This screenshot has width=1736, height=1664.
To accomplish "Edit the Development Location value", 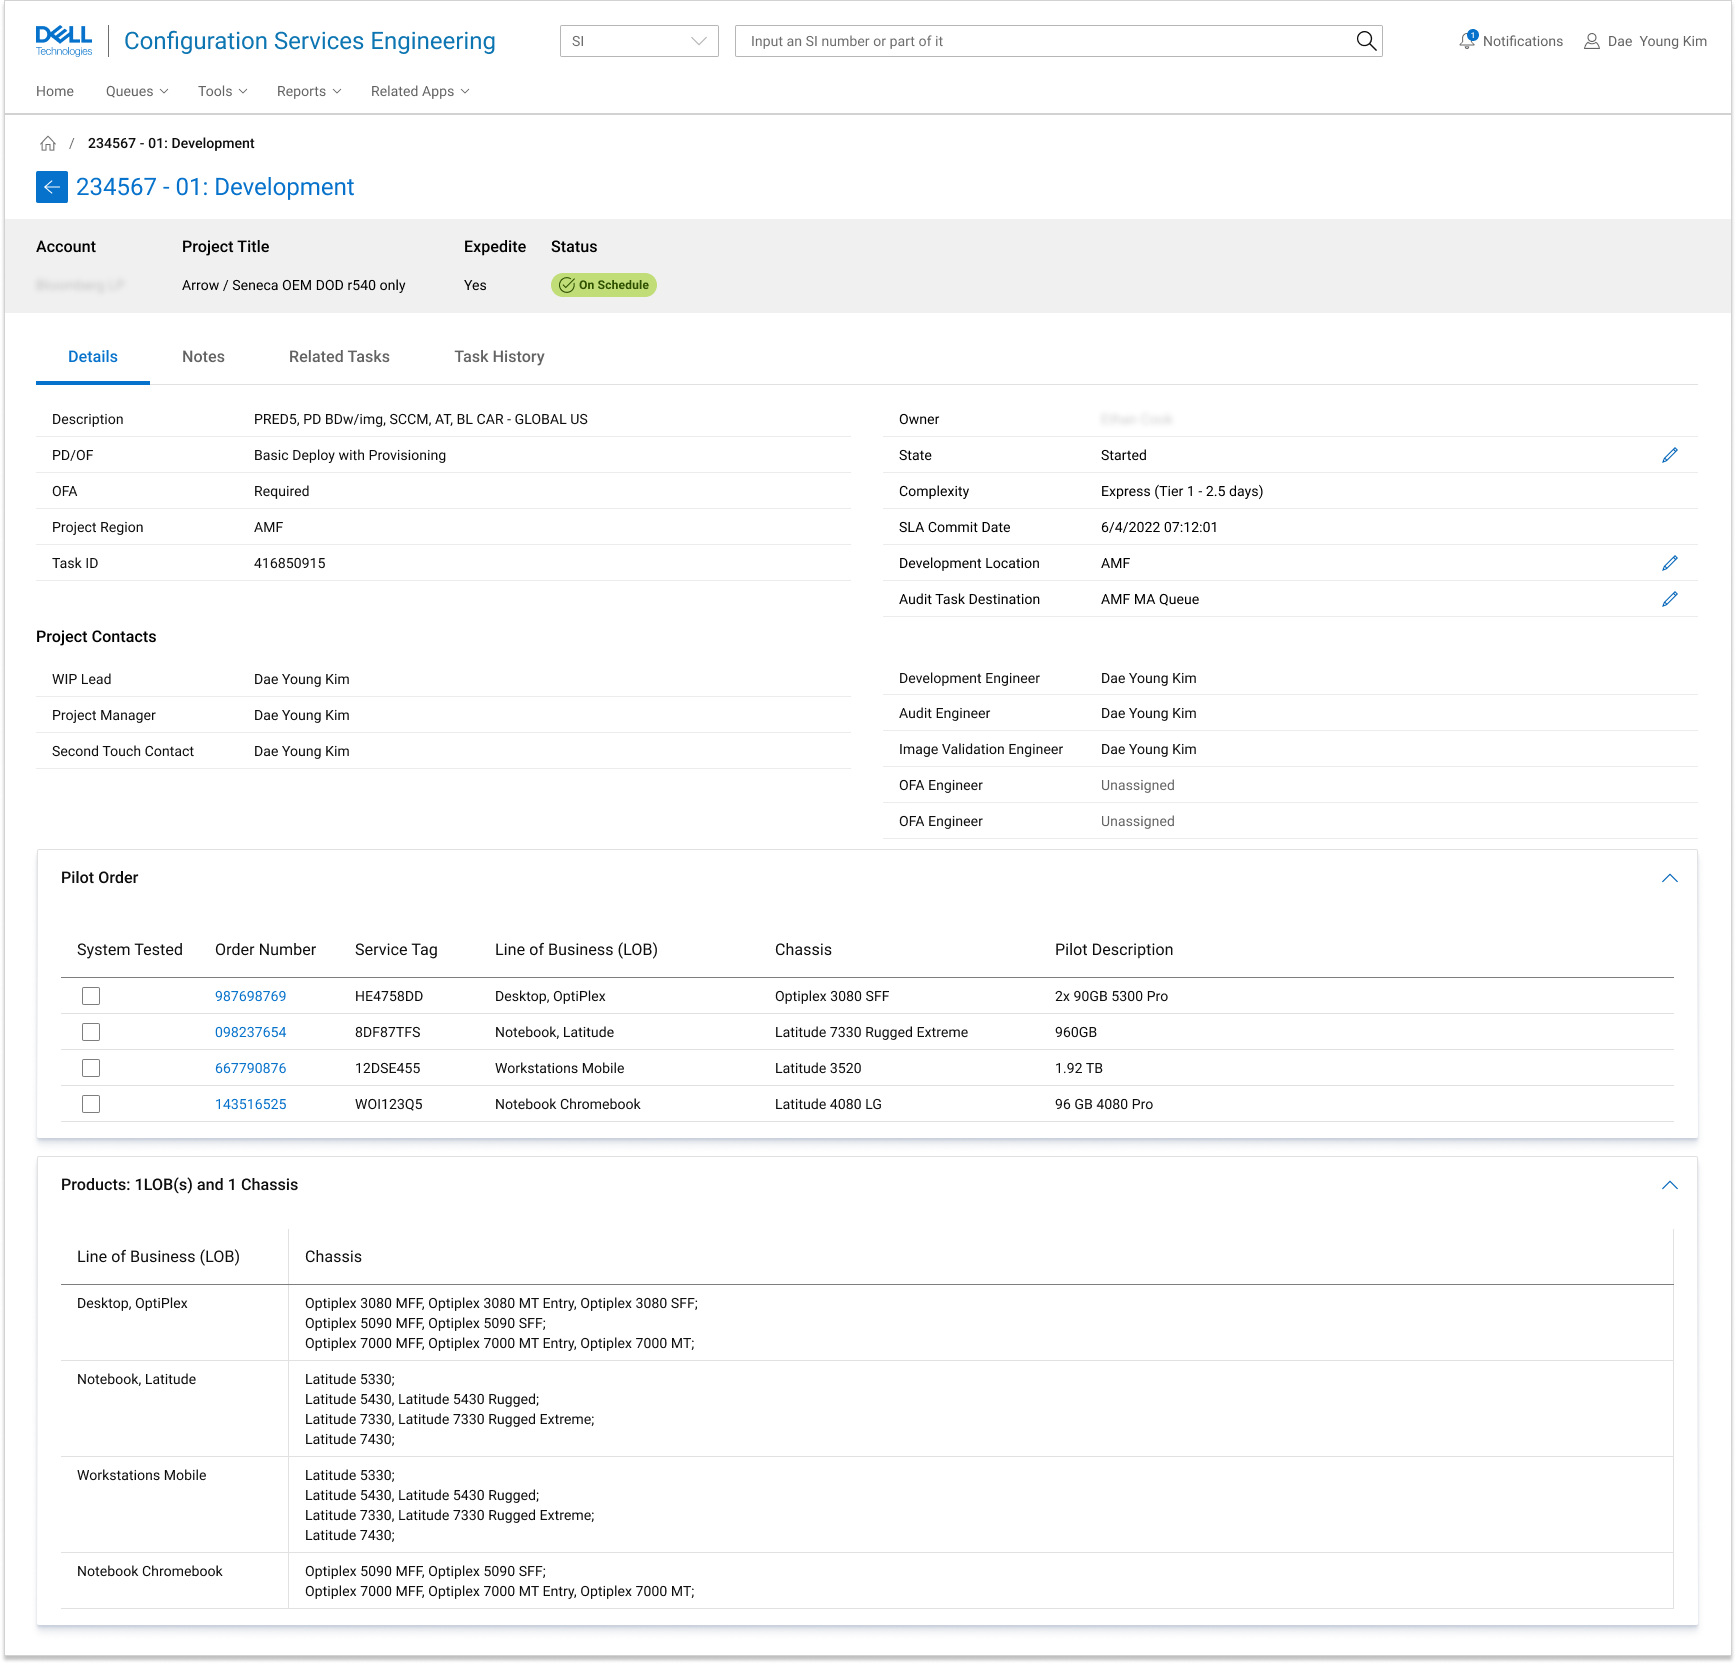I will tap(1669, 563).
